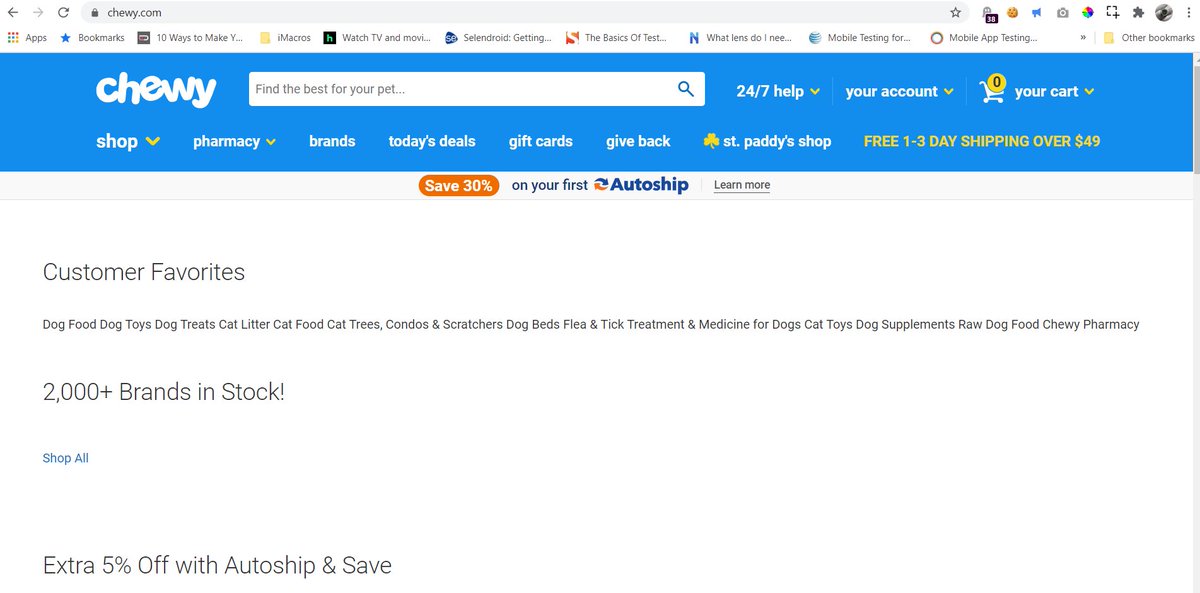
Task: Open the 'Mobile App Testing...' bookmark
Action: pyautogui.click(x=984, y=38)
